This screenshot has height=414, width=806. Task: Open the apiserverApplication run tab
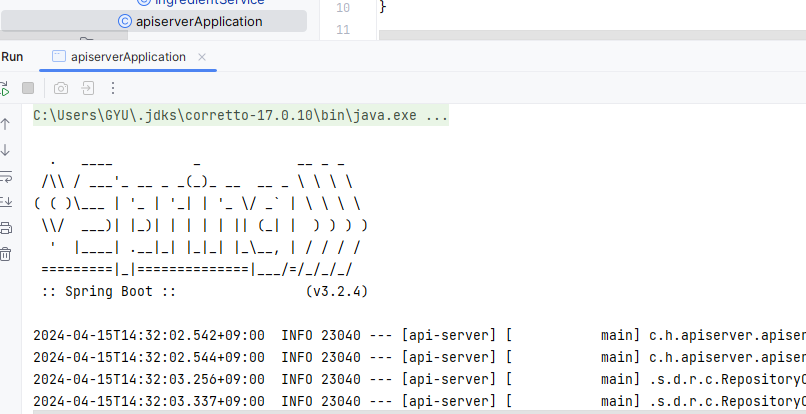pos(128,57)
